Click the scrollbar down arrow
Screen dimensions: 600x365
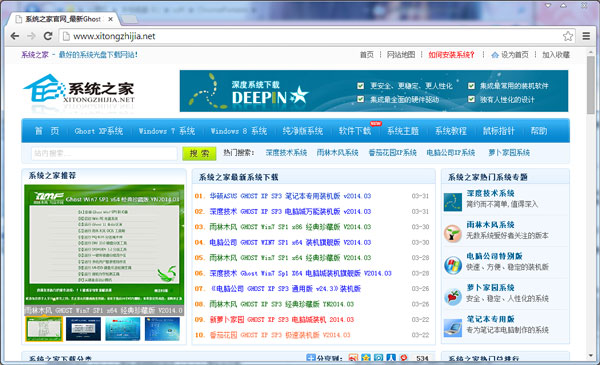pos(590,356)
